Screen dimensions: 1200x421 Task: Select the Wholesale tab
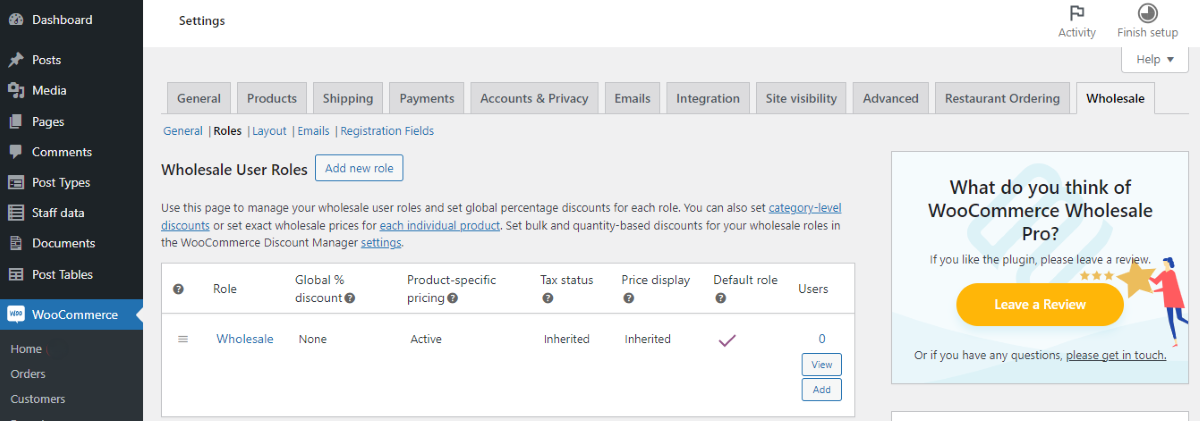[1115, 98]
